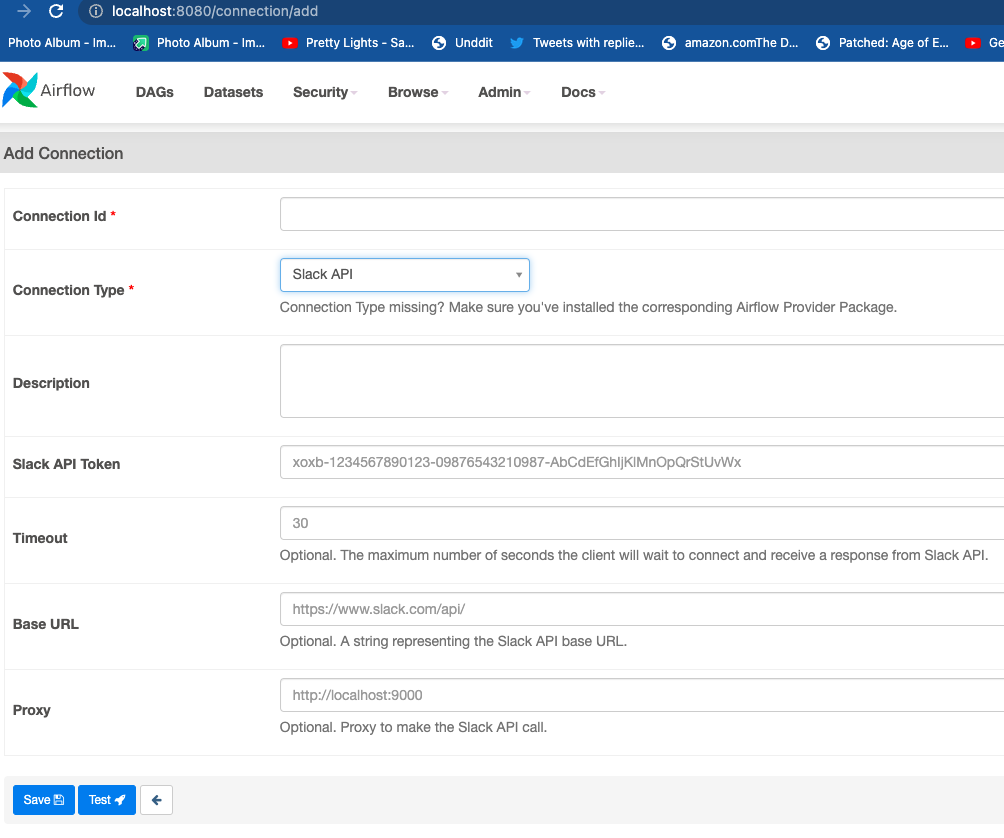Open the Patched: Age of E... bookmark
1004x838 pixels.
tap(882, 43)
